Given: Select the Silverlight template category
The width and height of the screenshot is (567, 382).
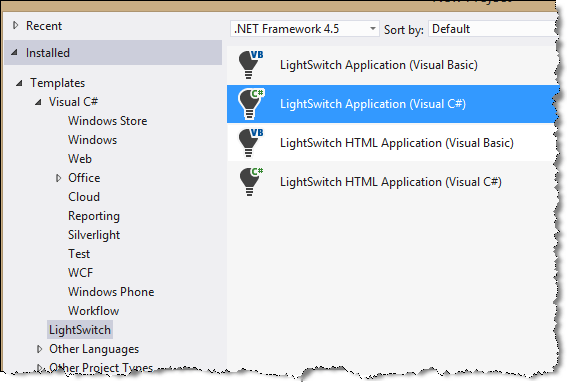Looking at the screenshot, I should coord(94,235).
